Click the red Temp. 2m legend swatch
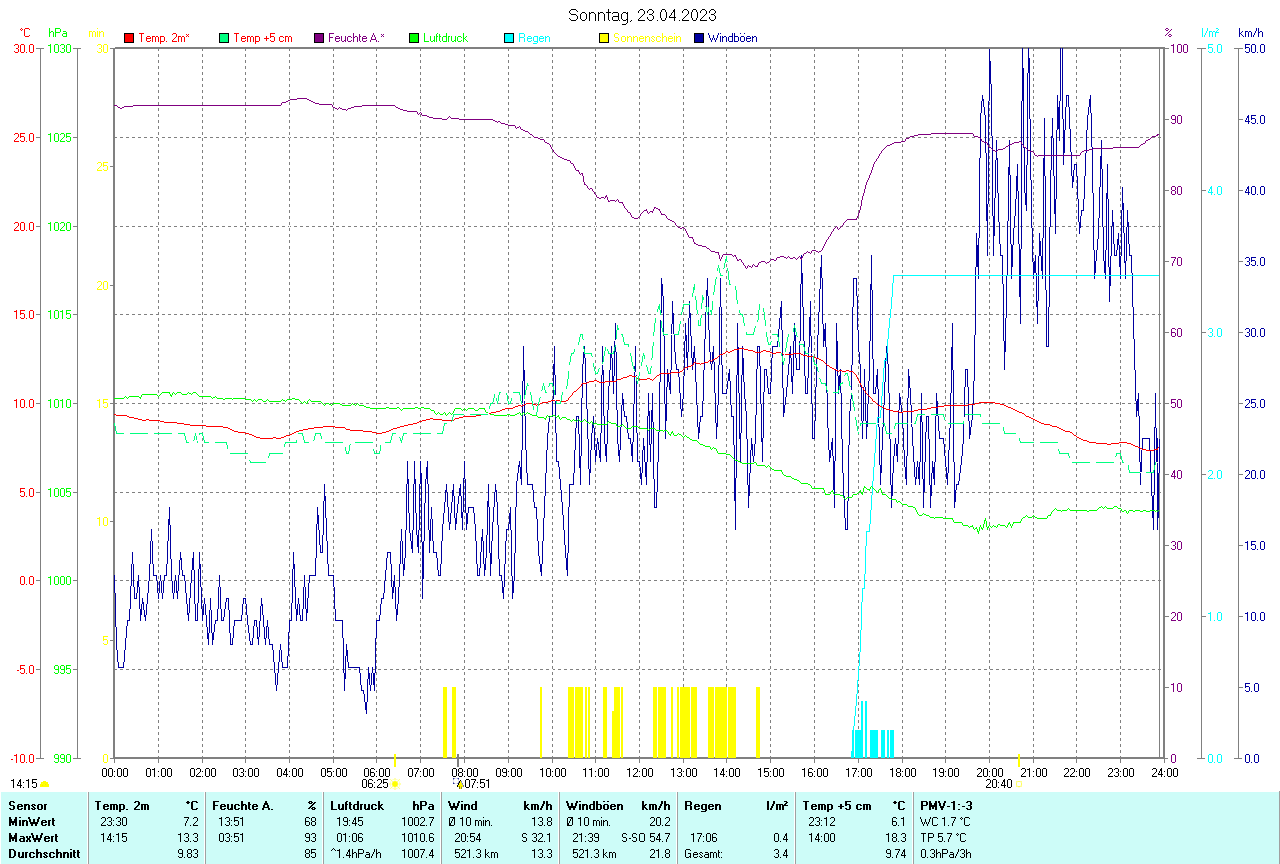This screenshot has width=1280, height=864. (129, 38)
